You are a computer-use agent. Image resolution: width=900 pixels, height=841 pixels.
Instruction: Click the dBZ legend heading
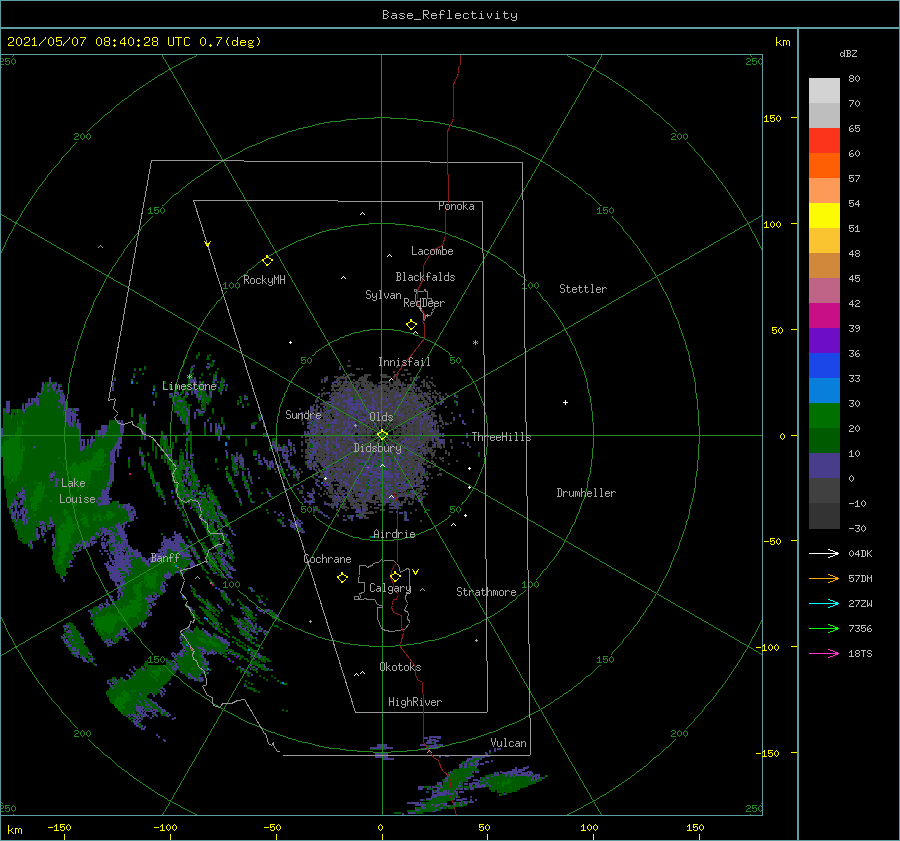point(848,53)
